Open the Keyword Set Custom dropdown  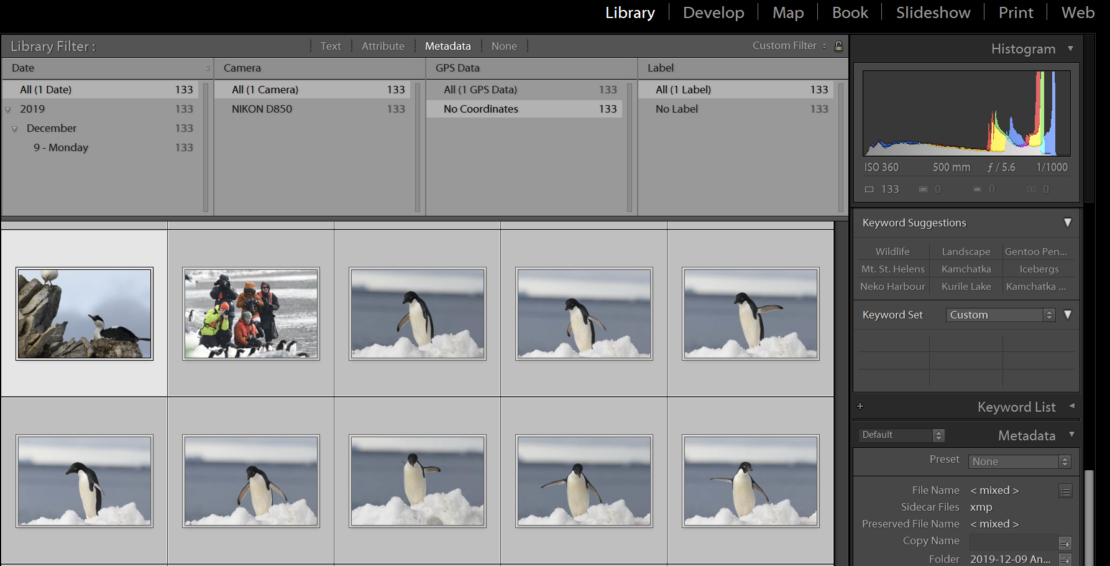1000,315
